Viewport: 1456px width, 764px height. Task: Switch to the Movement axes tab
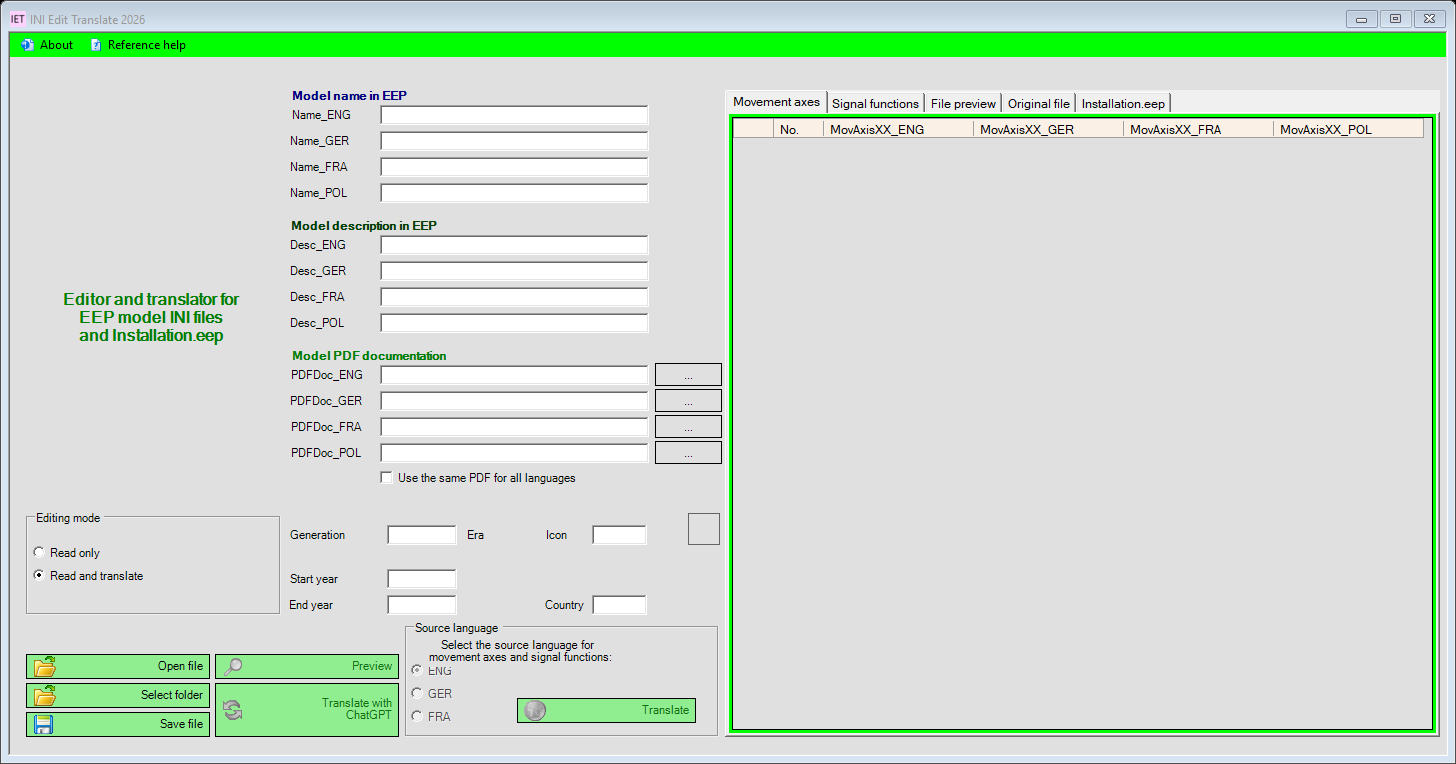(x=776, y=102)
